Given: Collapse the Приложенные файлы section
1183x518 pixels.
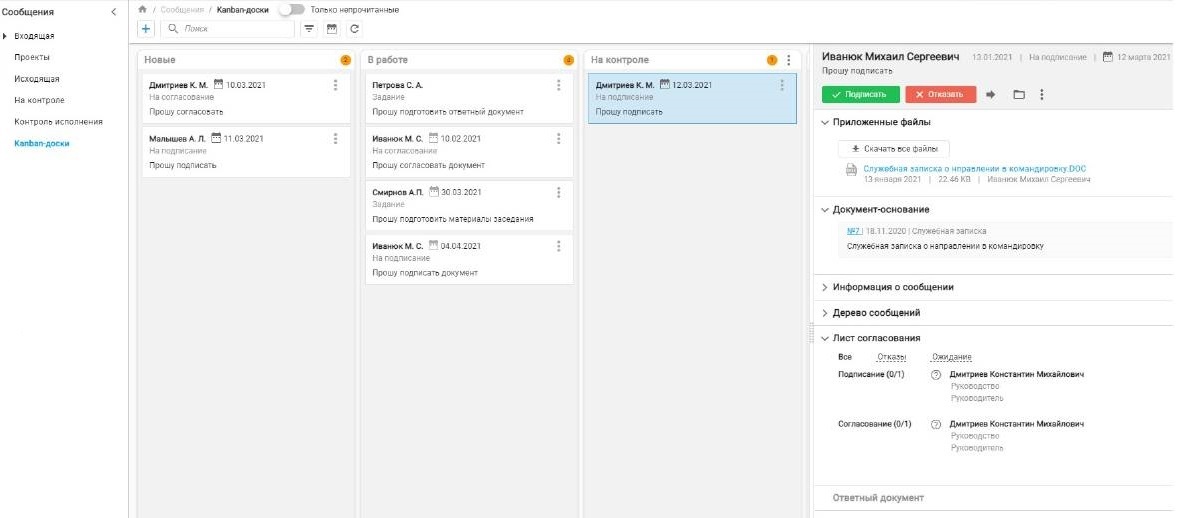Looking at the screenshot, I should (x=825, y=122).
